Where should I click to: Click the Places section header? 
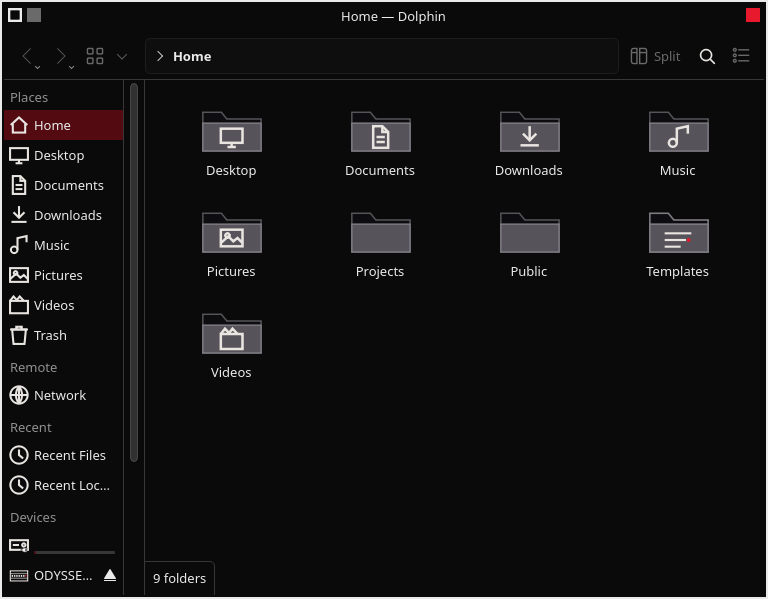29,97
